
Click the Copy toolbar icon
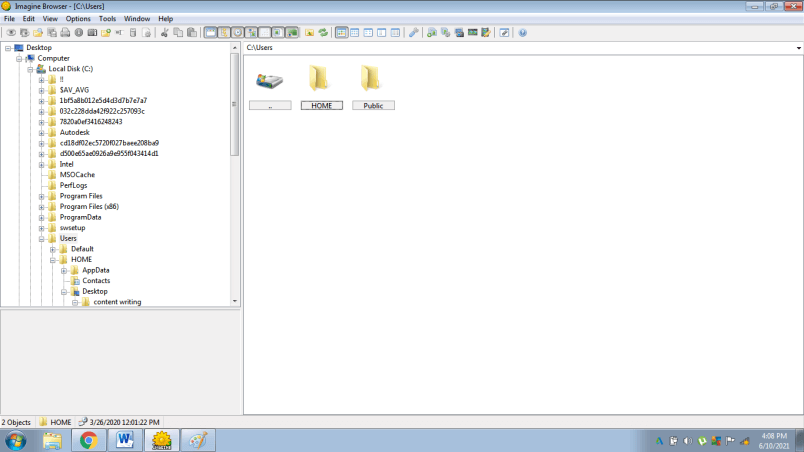(x=178, y=33)
